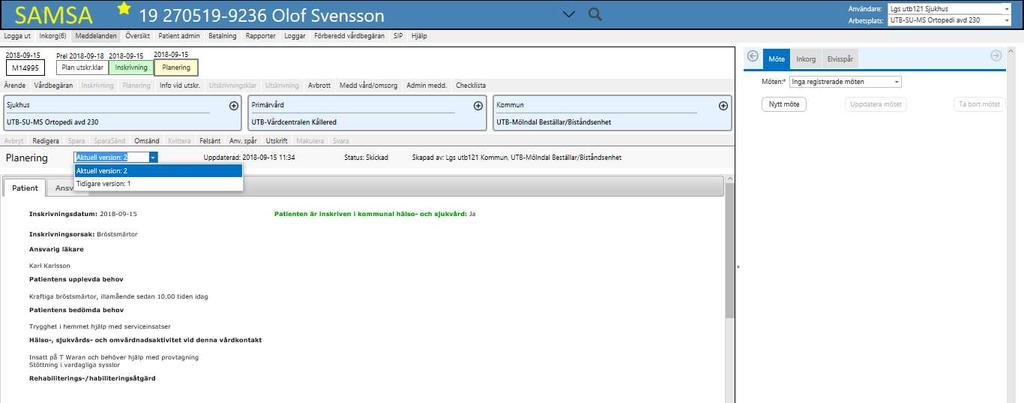
Task: Open the Hjälp menu
Action: (419, 36)
